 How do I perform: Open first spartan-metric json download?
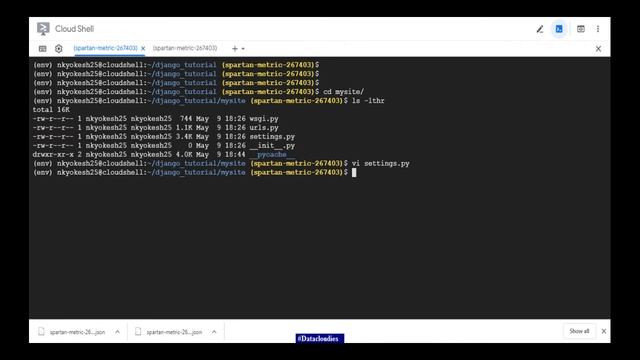click(77, 332)
